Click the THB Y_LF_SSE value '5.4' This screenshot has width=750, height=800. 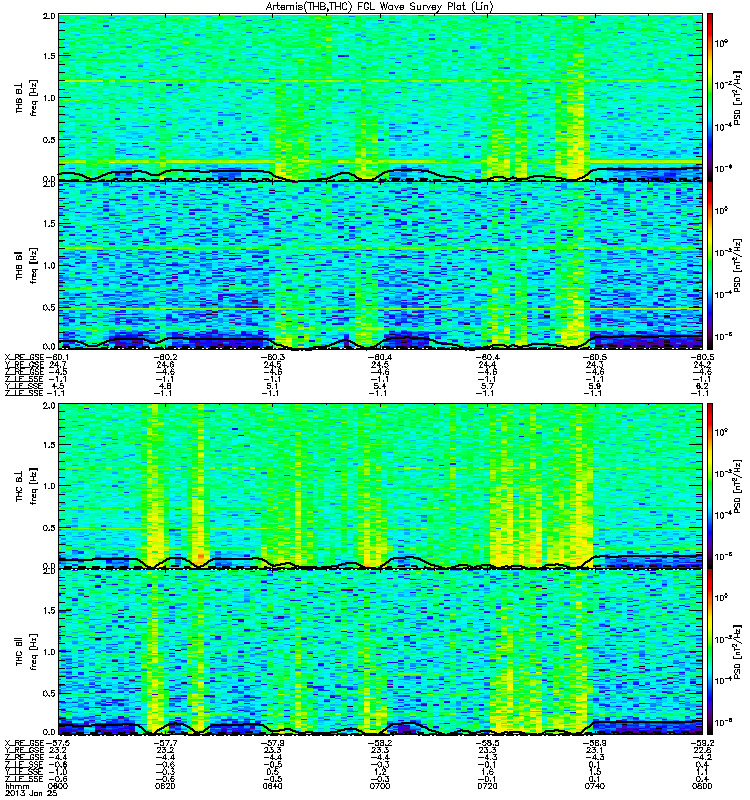380,386
